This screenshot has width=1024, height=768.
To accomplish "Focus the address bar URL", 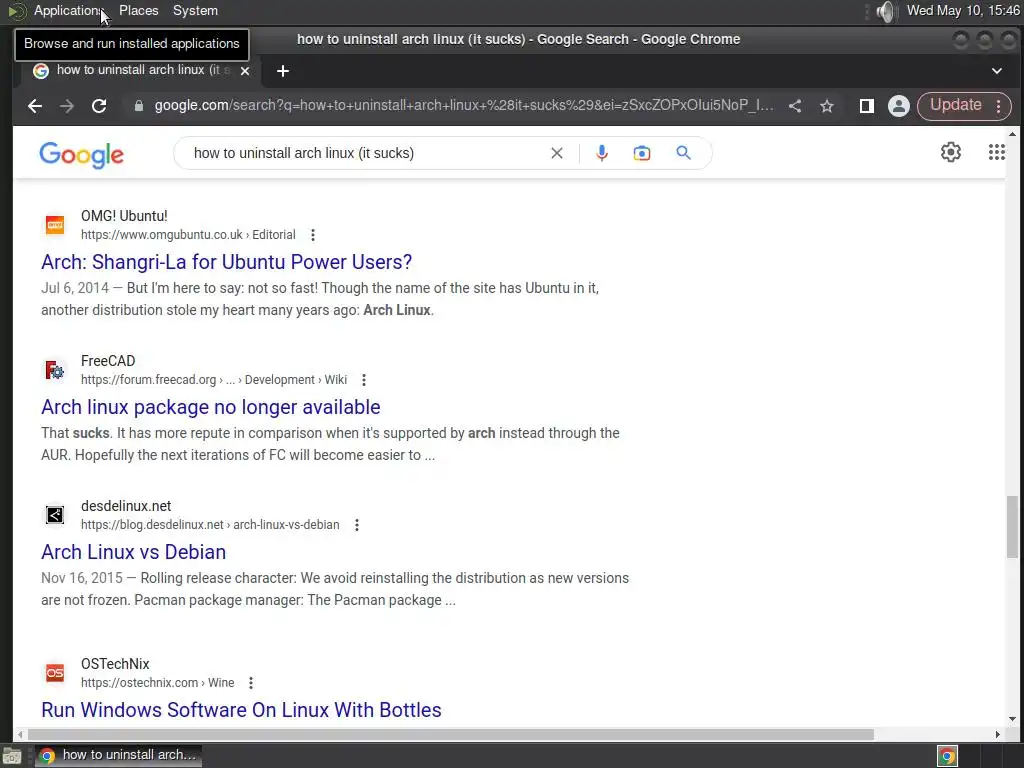I will click(x=464, y=106).
